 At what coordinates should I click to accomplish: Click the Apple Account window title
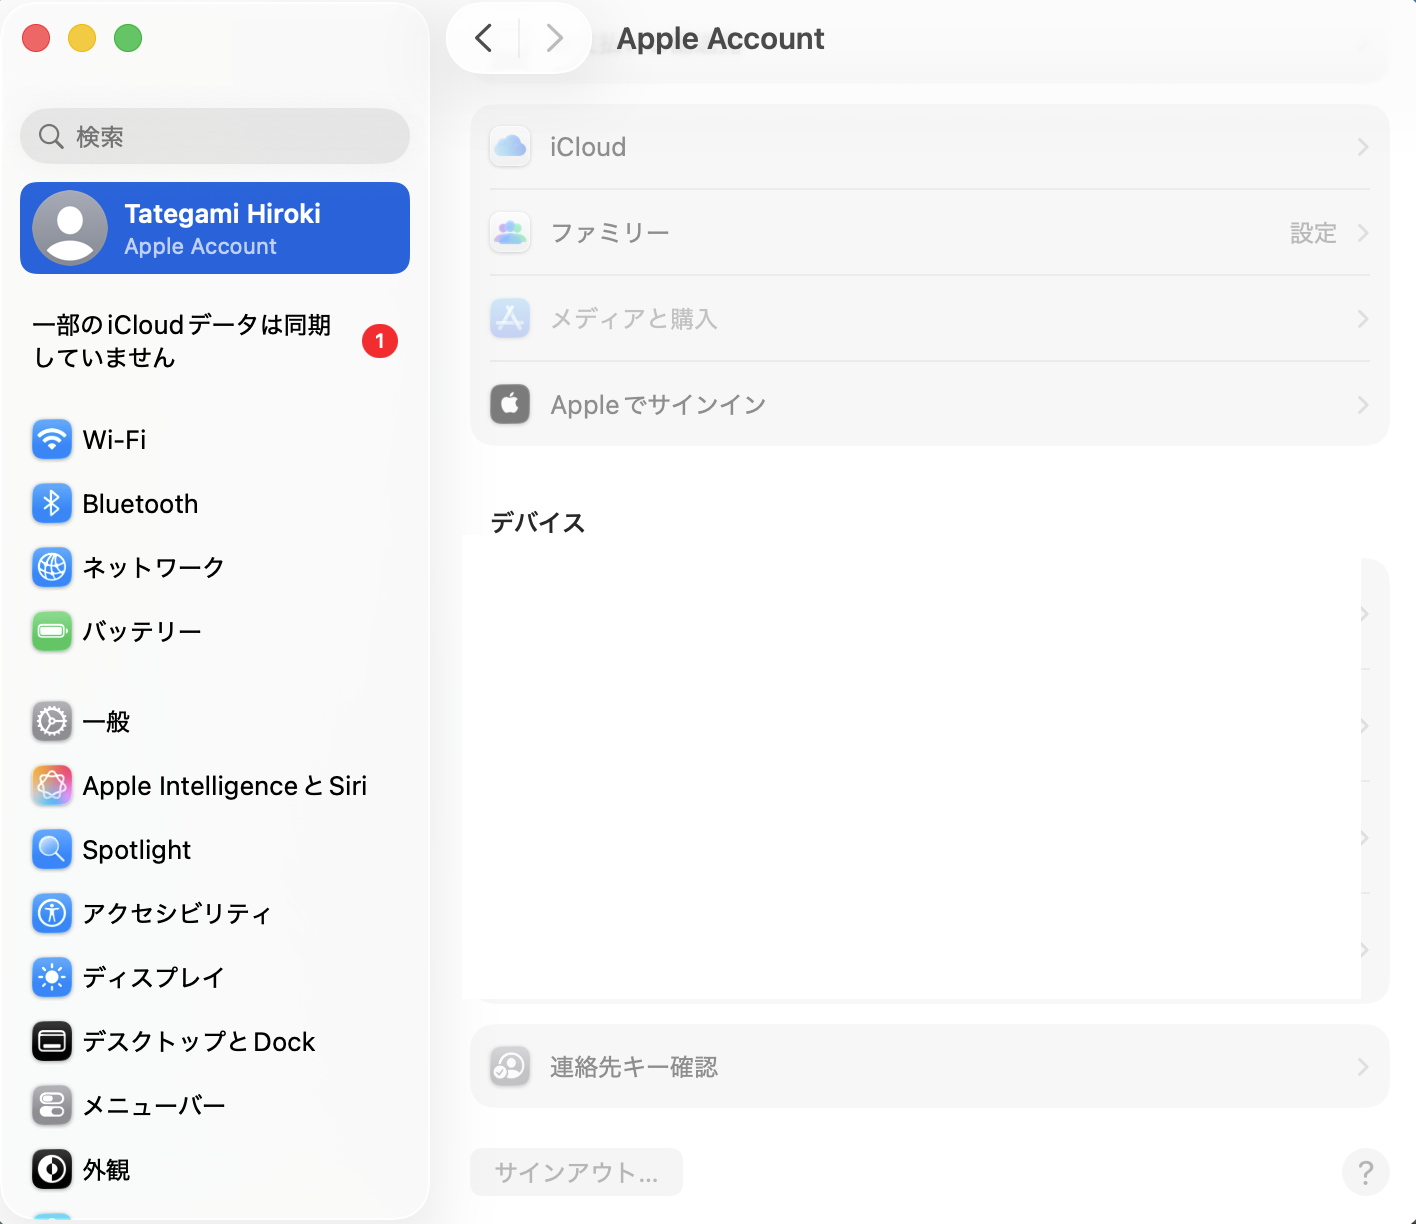pos(720,38)
